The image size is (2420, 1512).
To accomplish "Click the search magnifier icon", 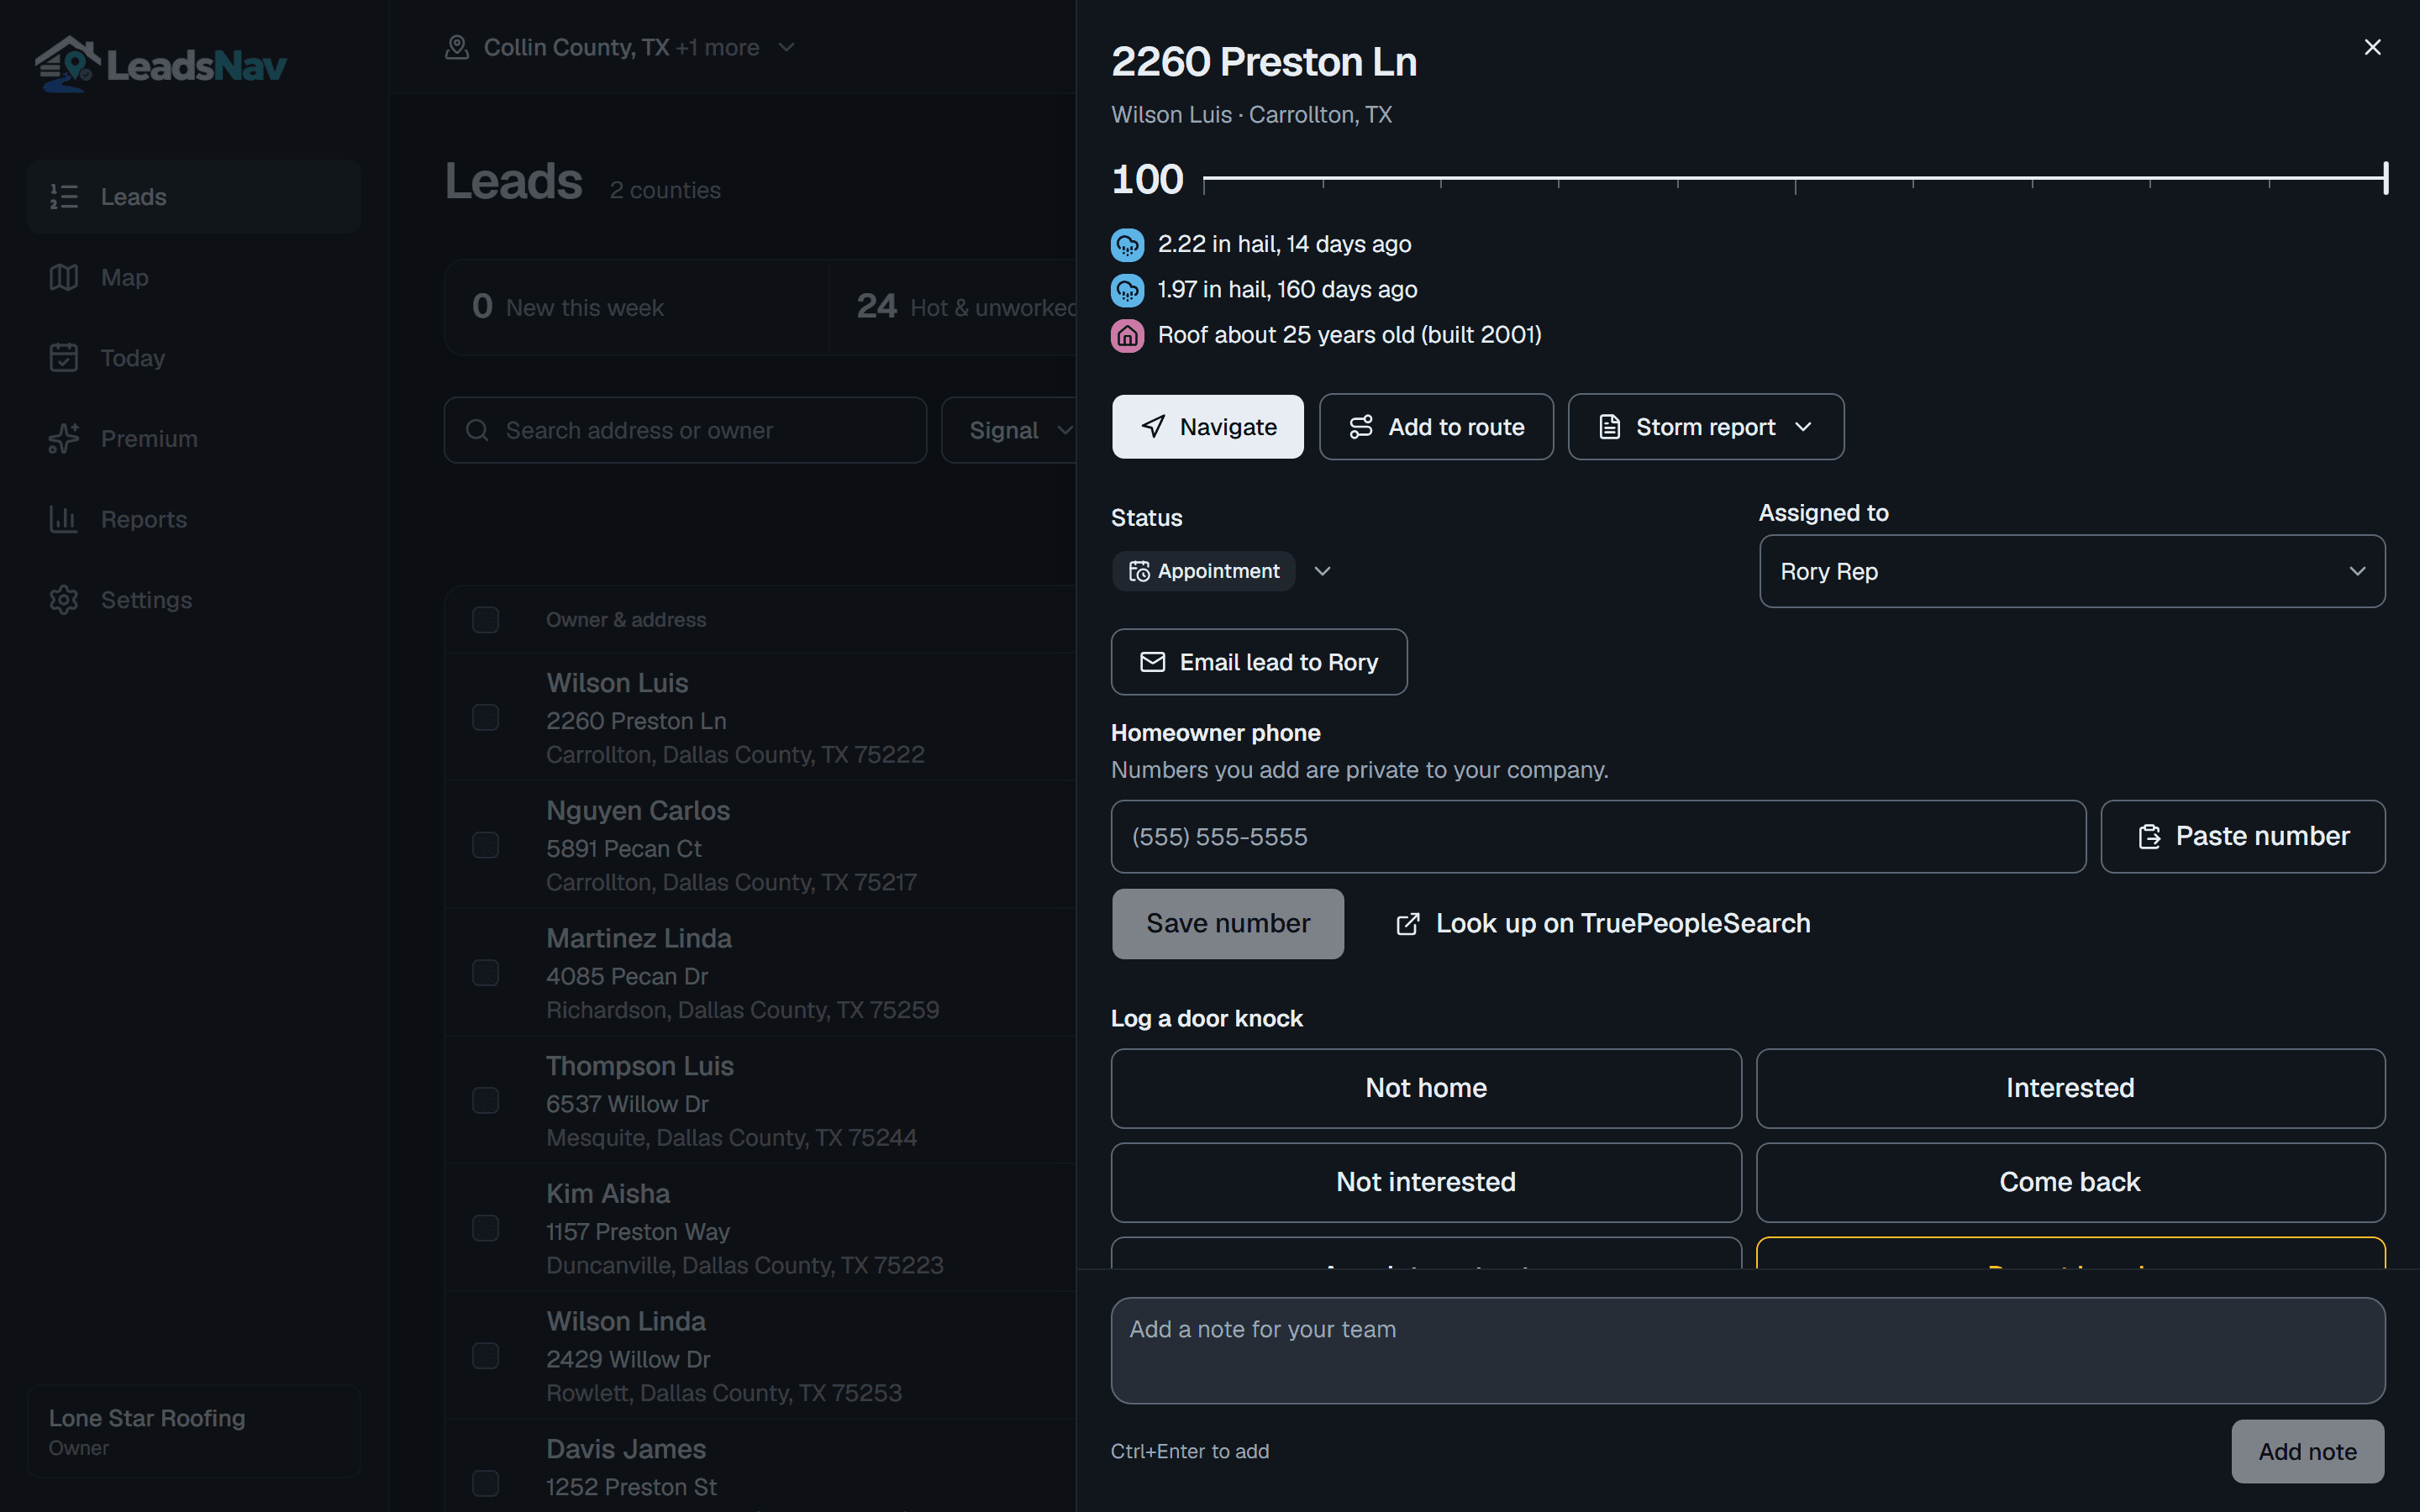I will 478,430.
